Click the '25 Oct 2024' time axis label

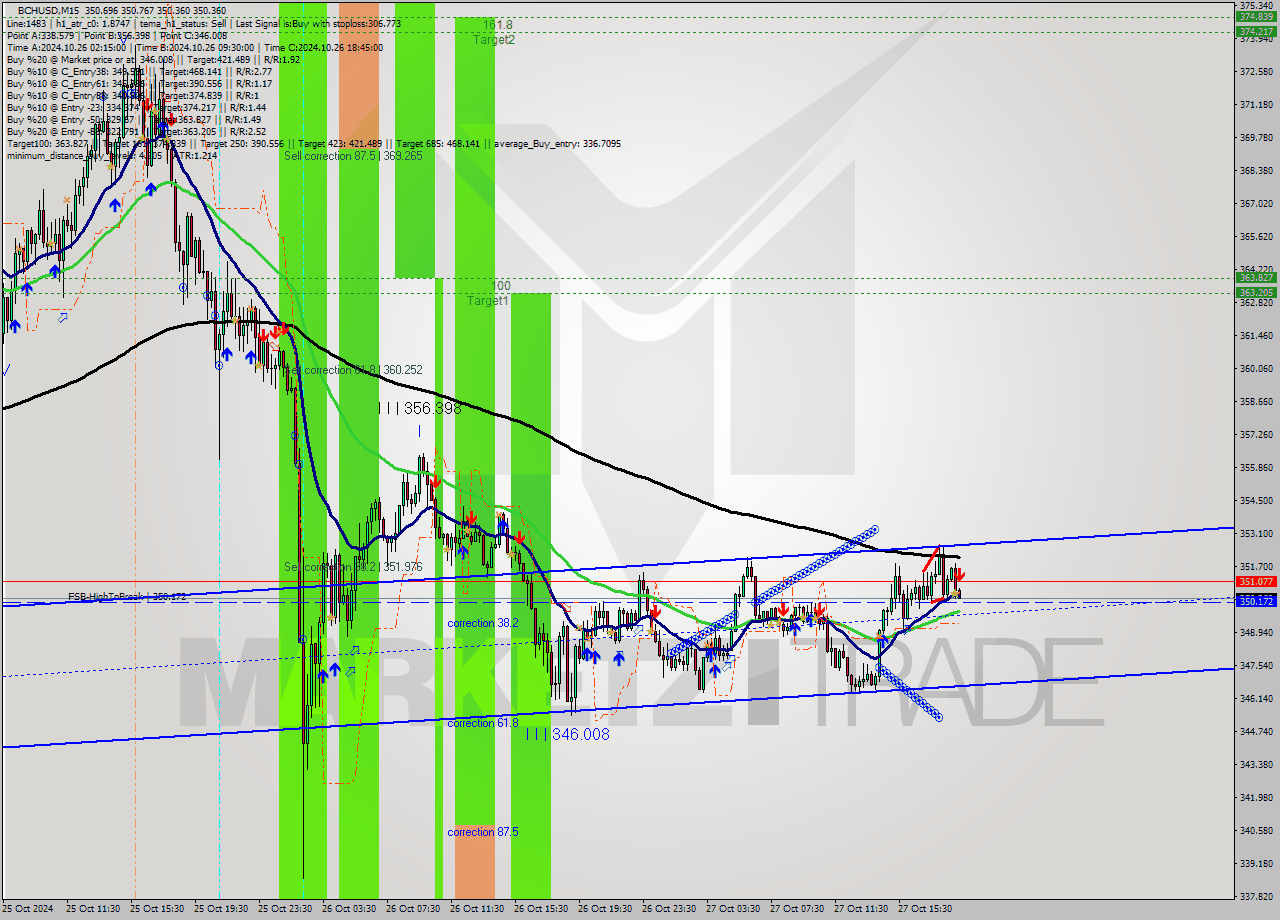pos(25,909)
